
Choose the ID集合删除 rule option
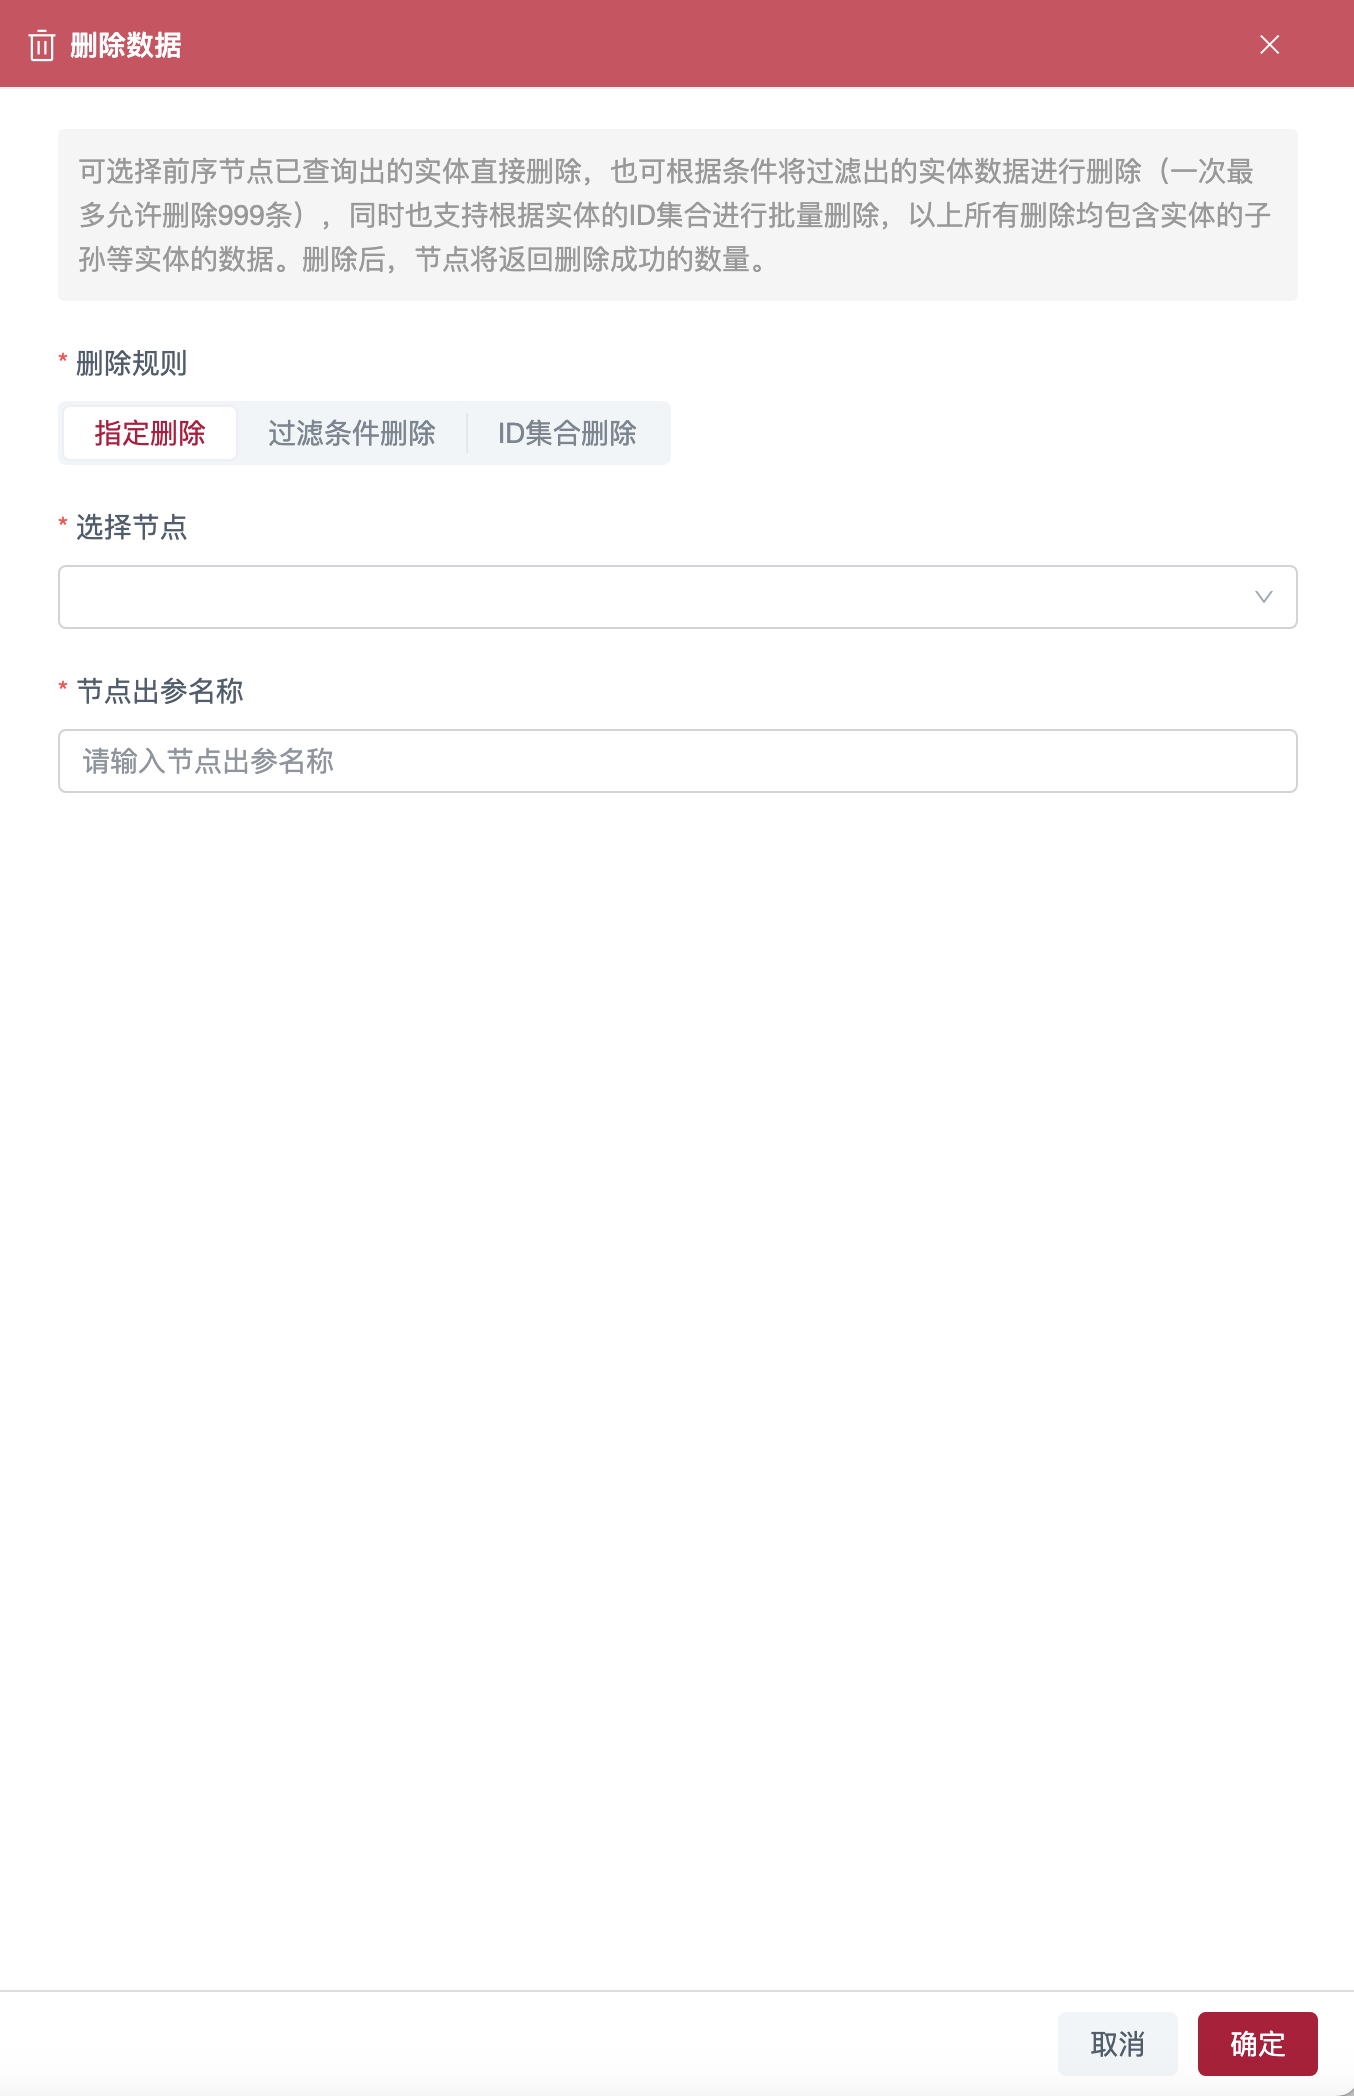pyautogui.click(x=567, y=433)
